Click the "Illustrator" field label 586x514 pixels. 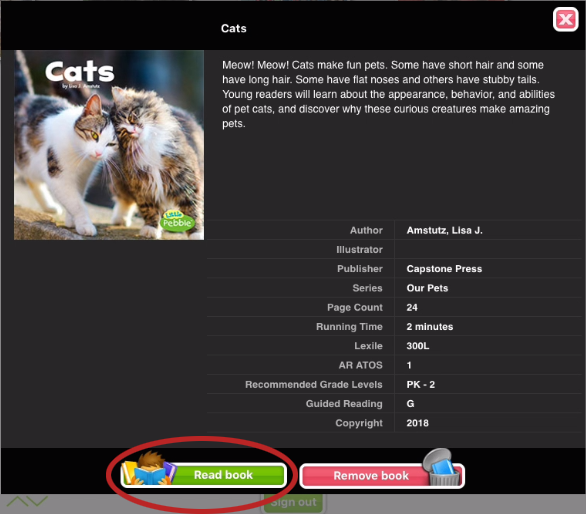pos(359,250)
